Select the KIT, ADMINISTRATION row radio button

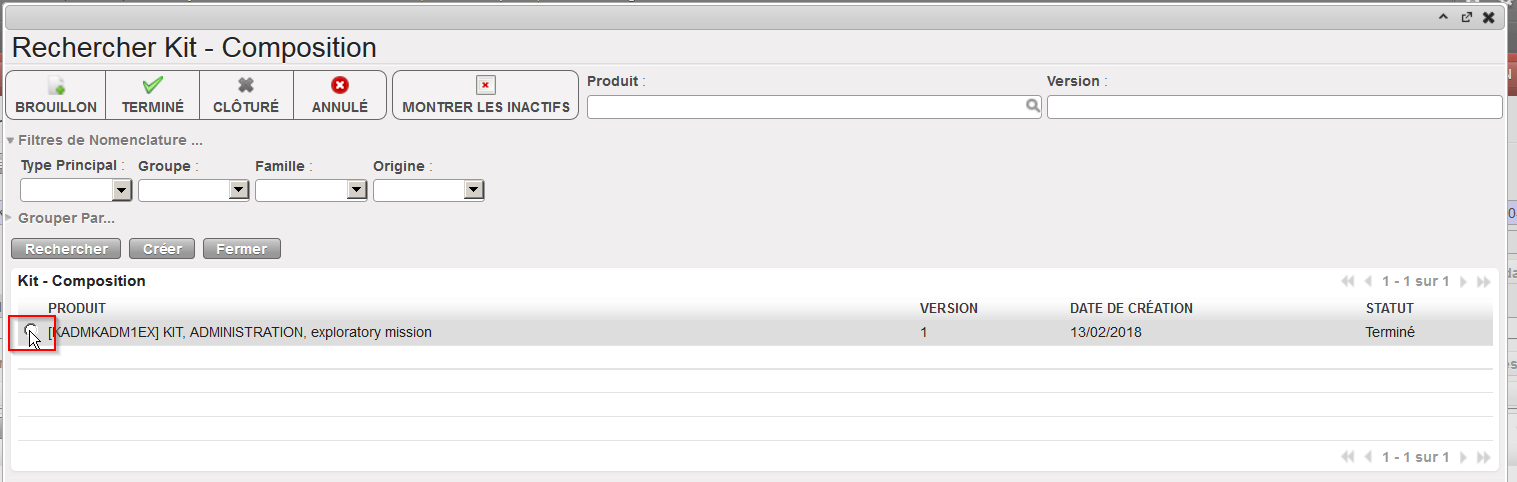[x=30, y=332]
